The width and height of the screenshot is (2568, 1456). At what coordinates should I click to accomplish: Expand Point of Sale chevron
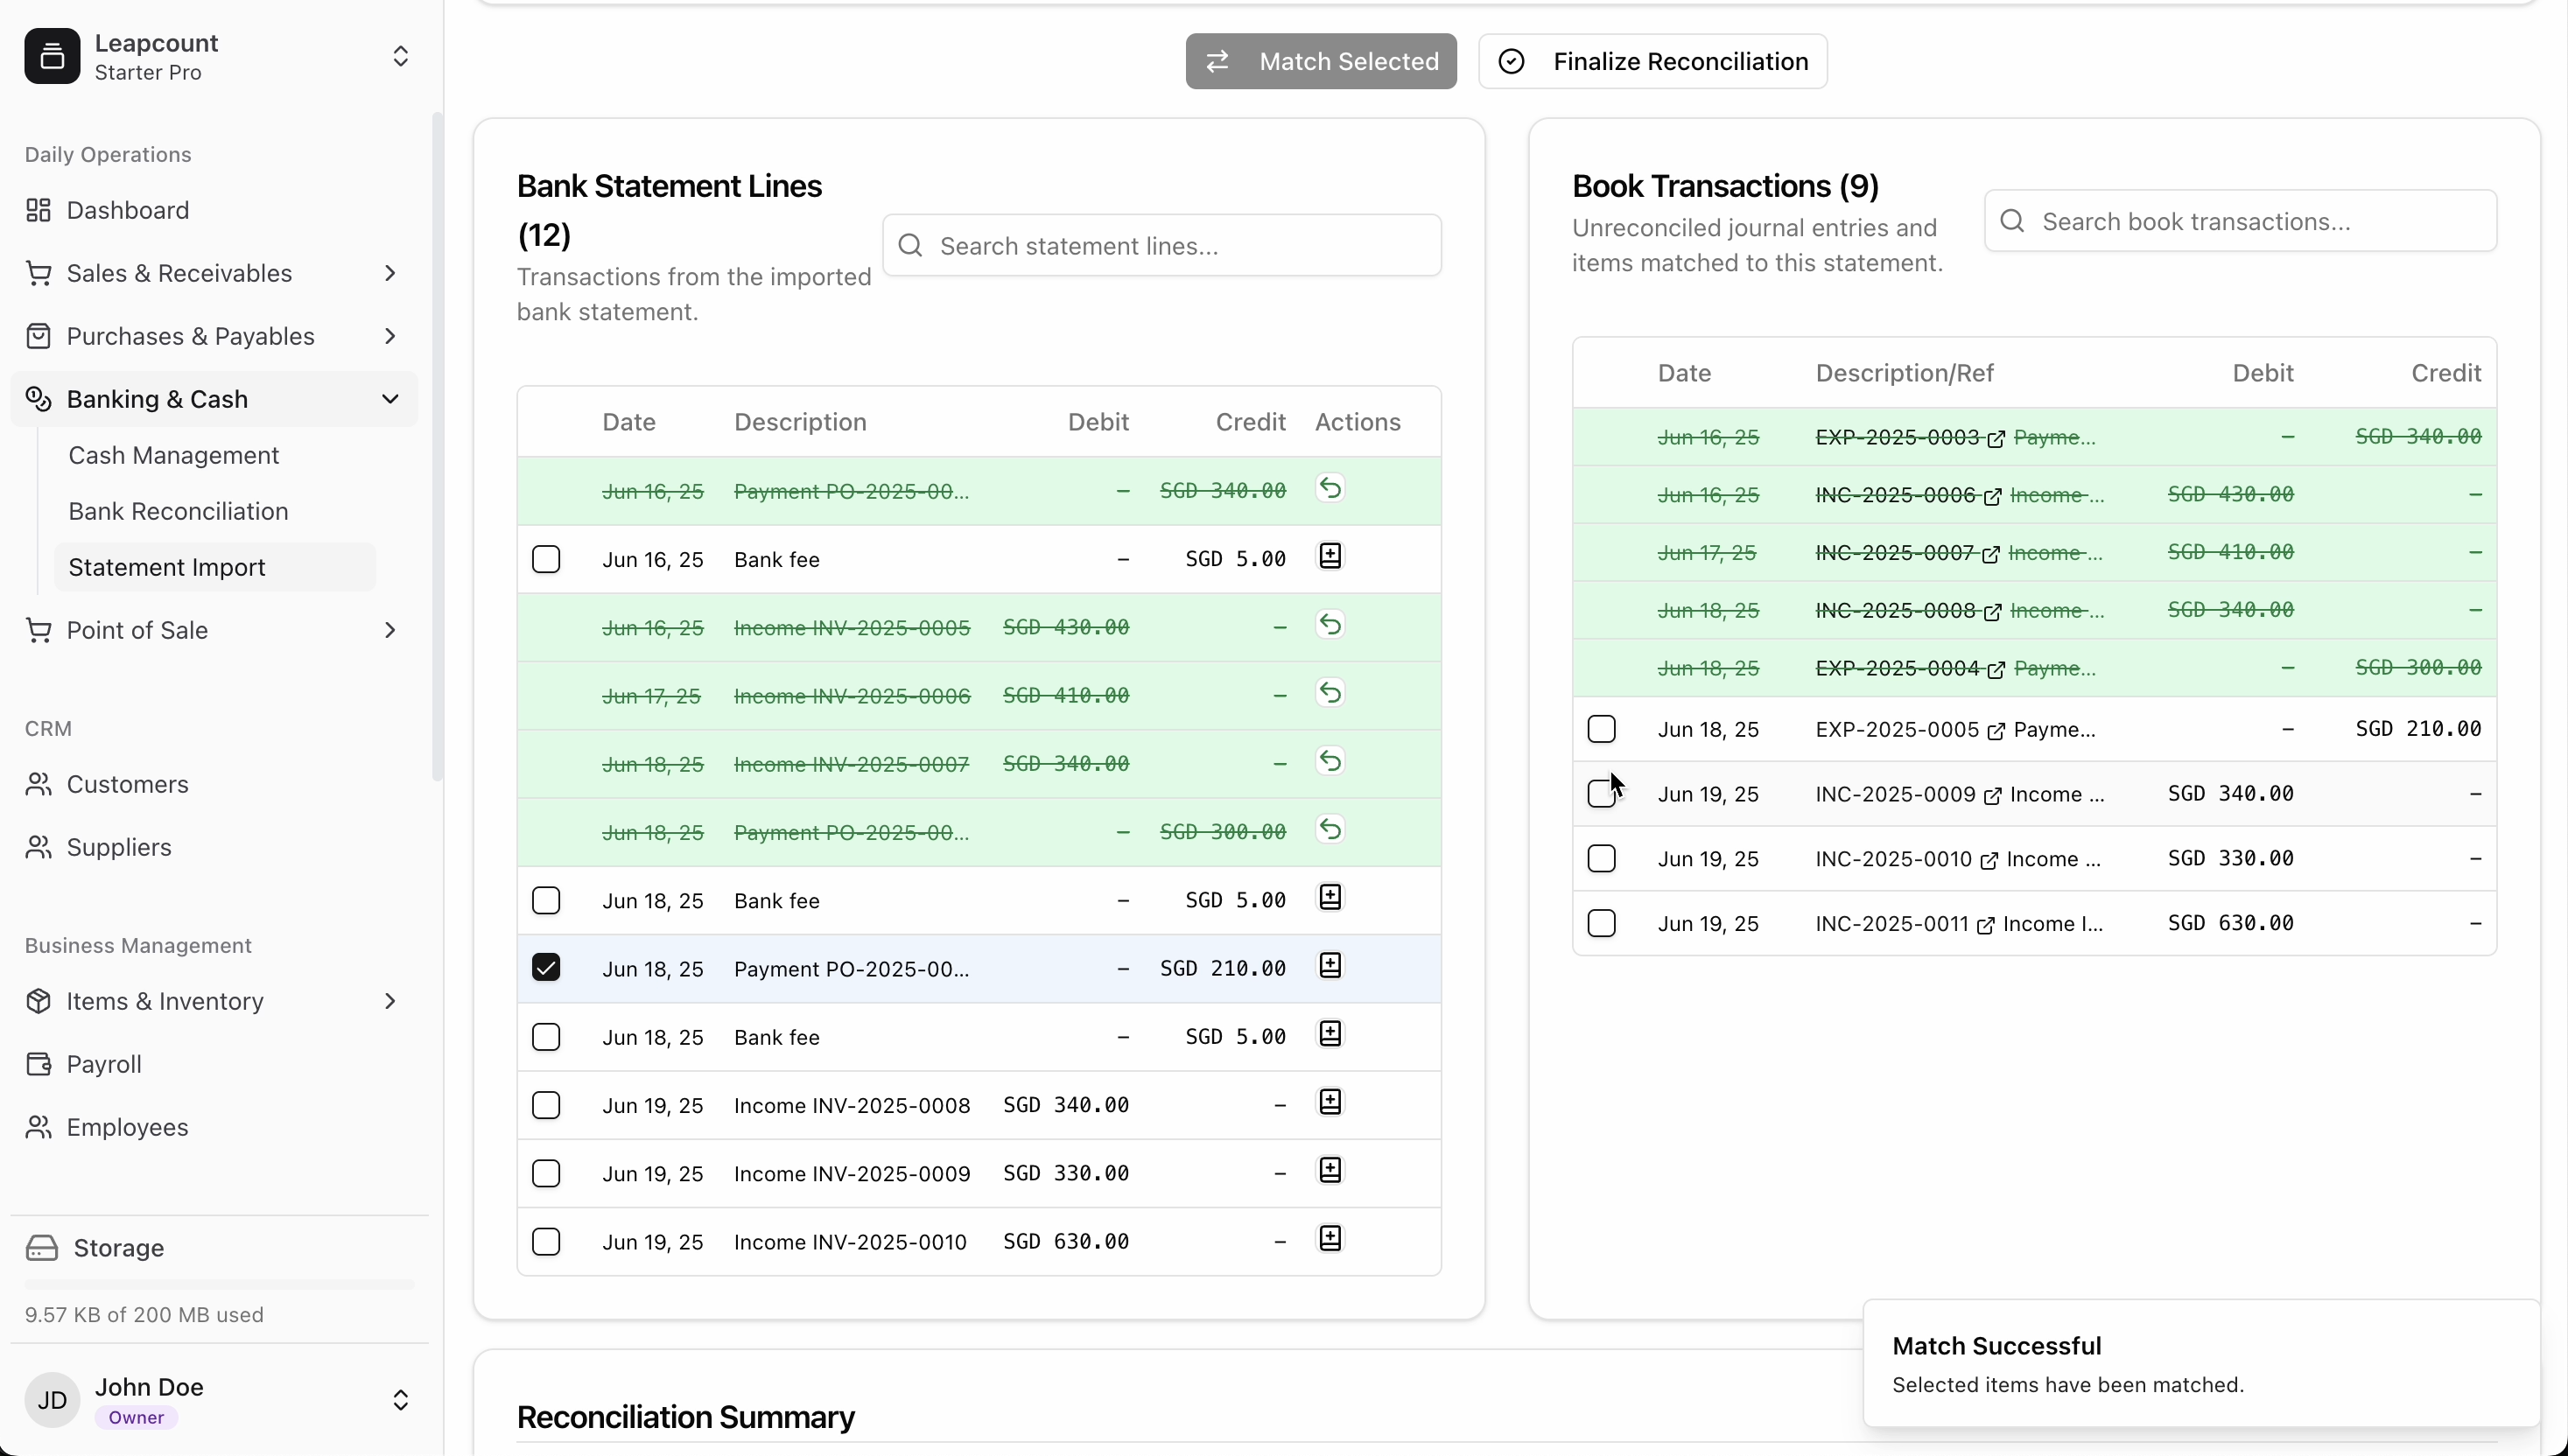(390, 630)
